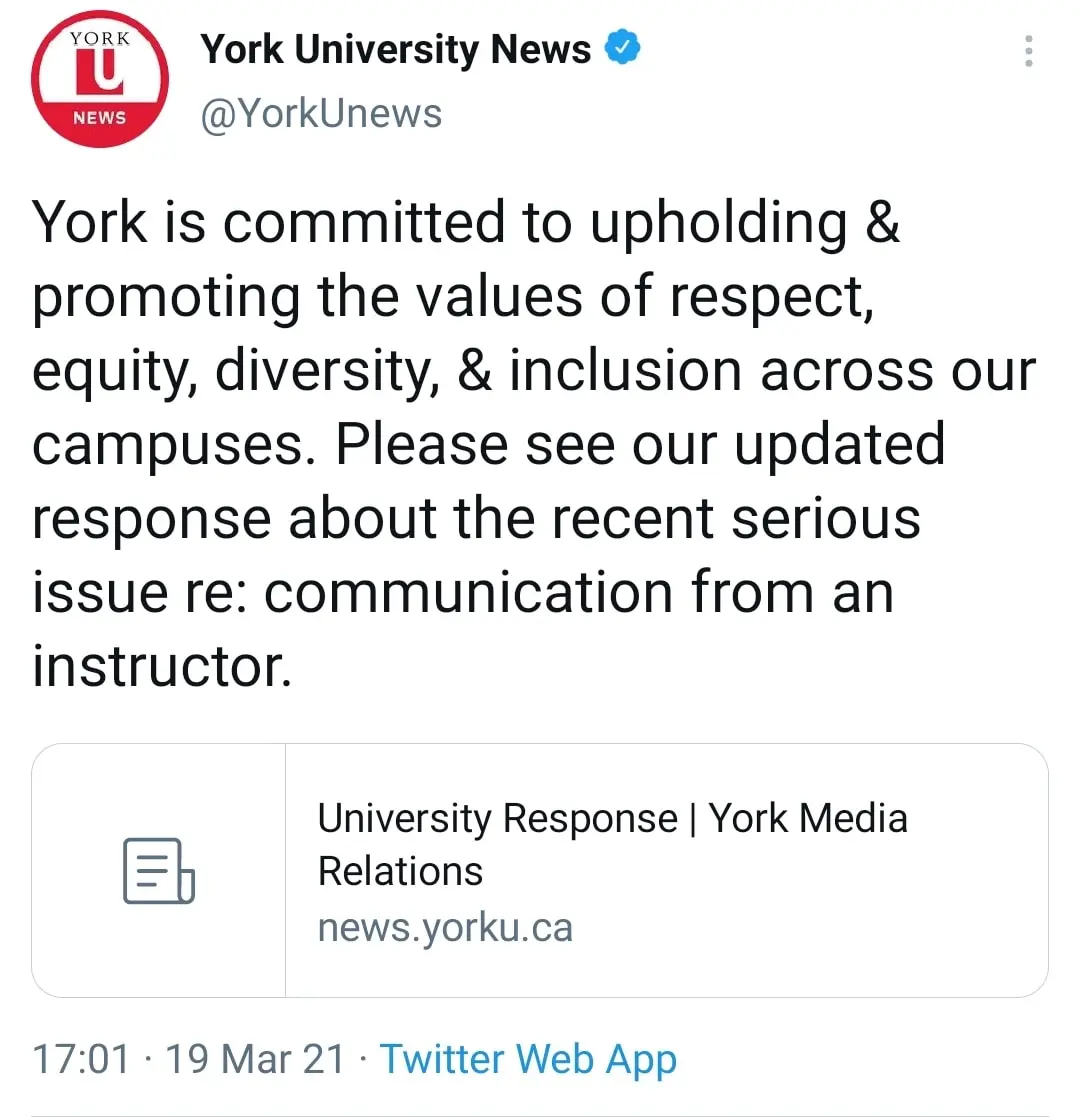Click the line 'response about the recent serious'
Screen dimensions: 1080x1117
click(476, 518)
